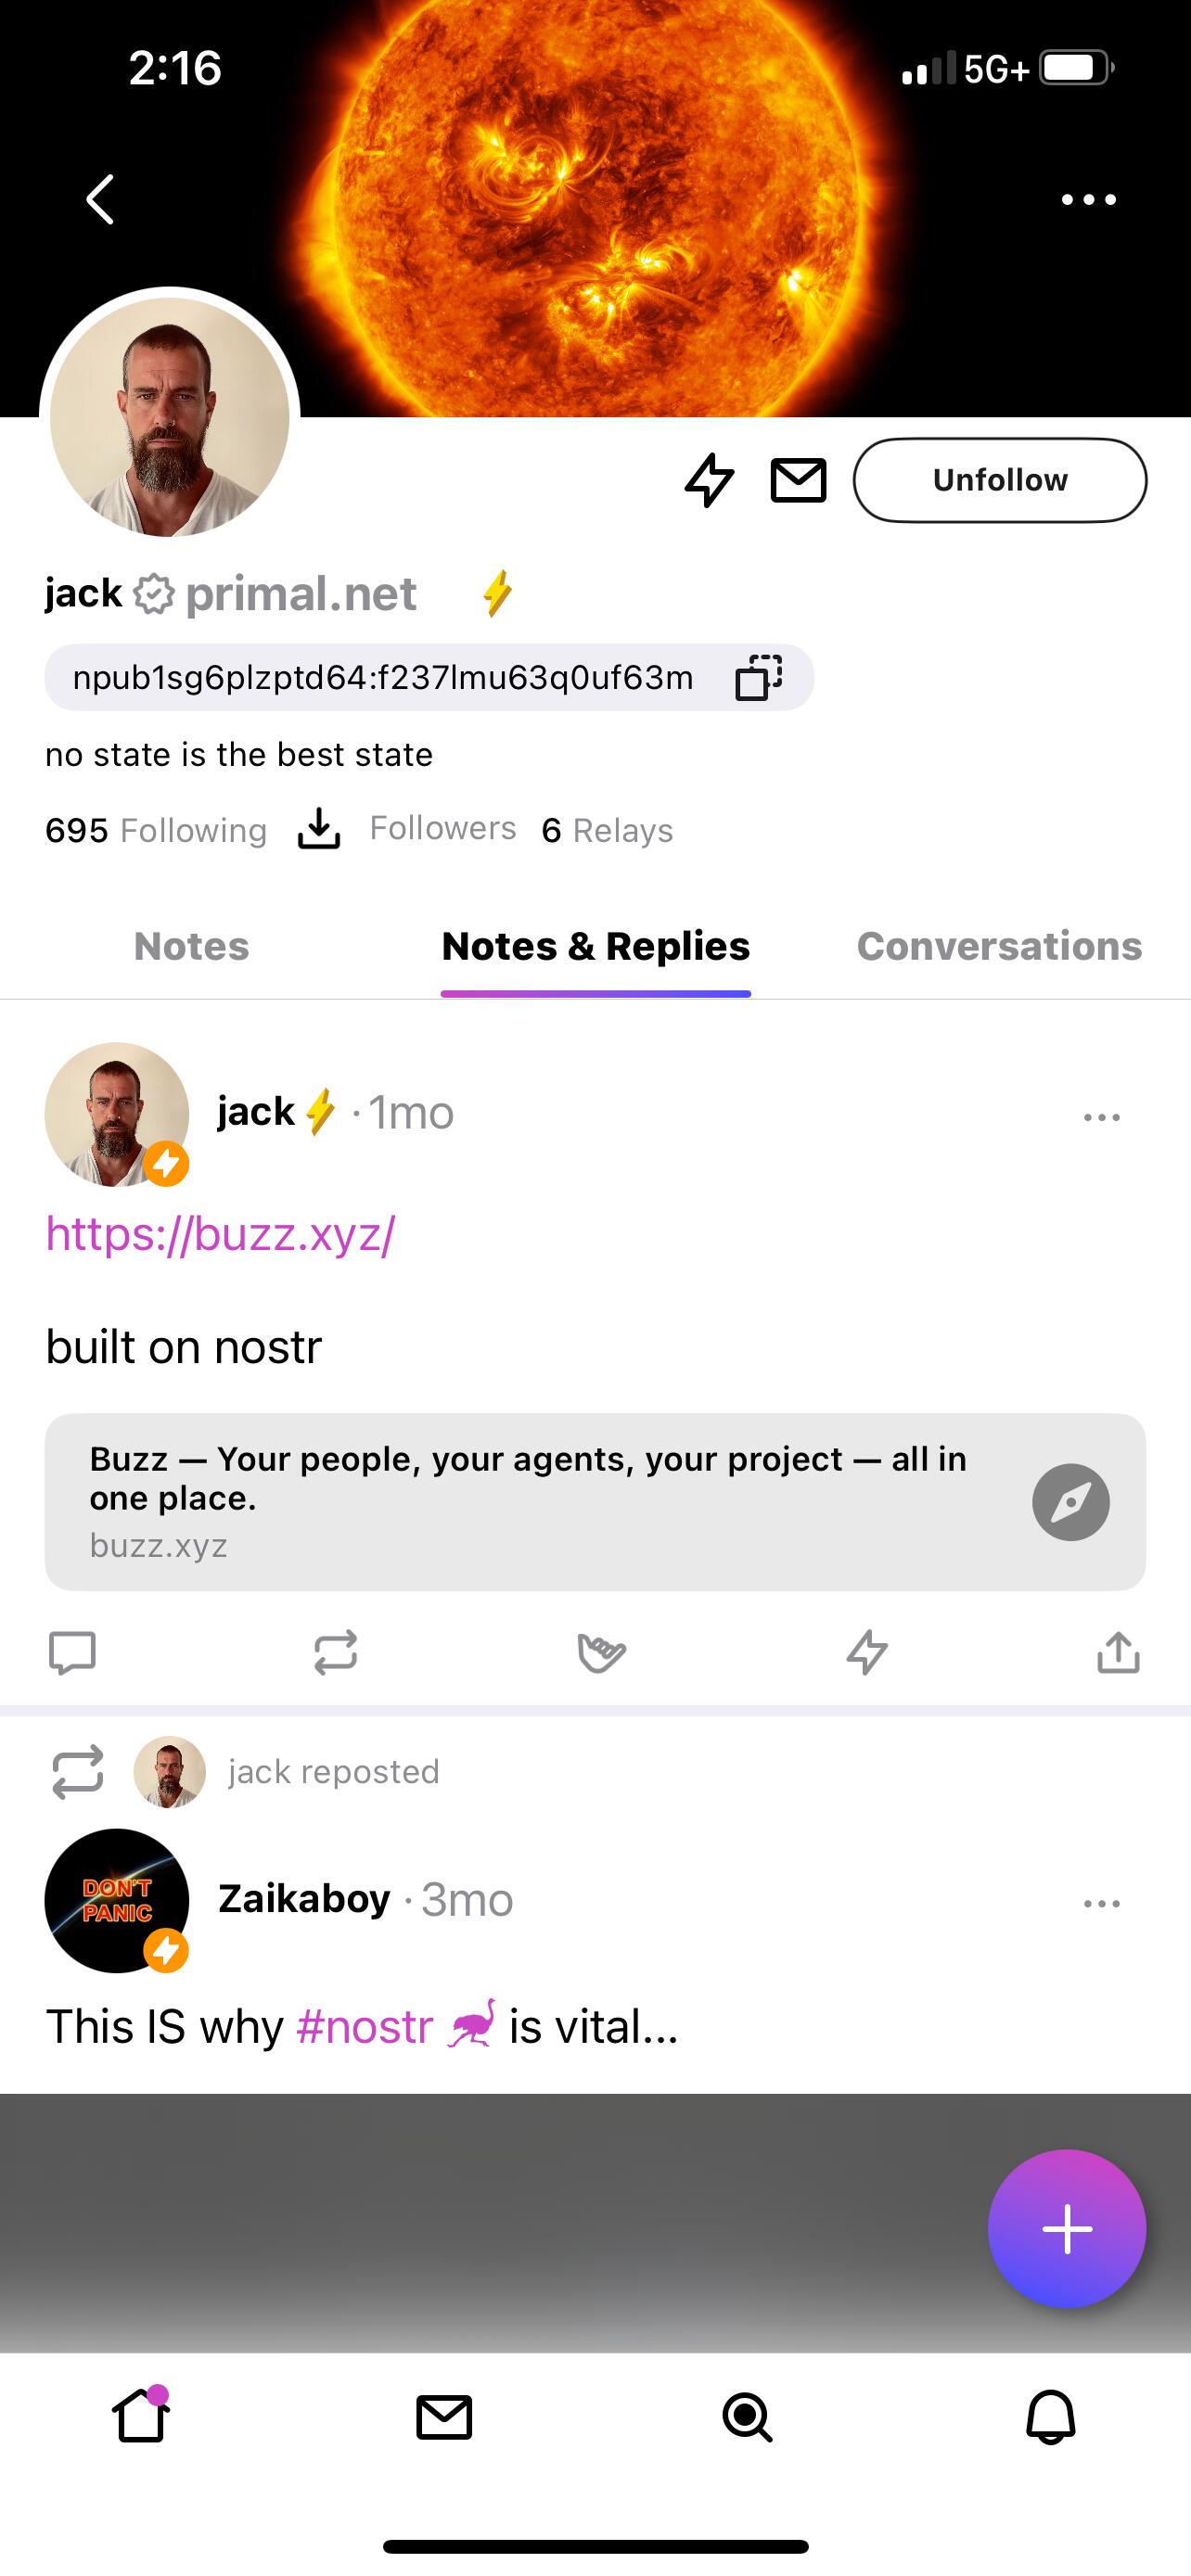Compose a new note with plus button
This screenshot has width=1191, height=2576.
[x=1066, y=2229]
